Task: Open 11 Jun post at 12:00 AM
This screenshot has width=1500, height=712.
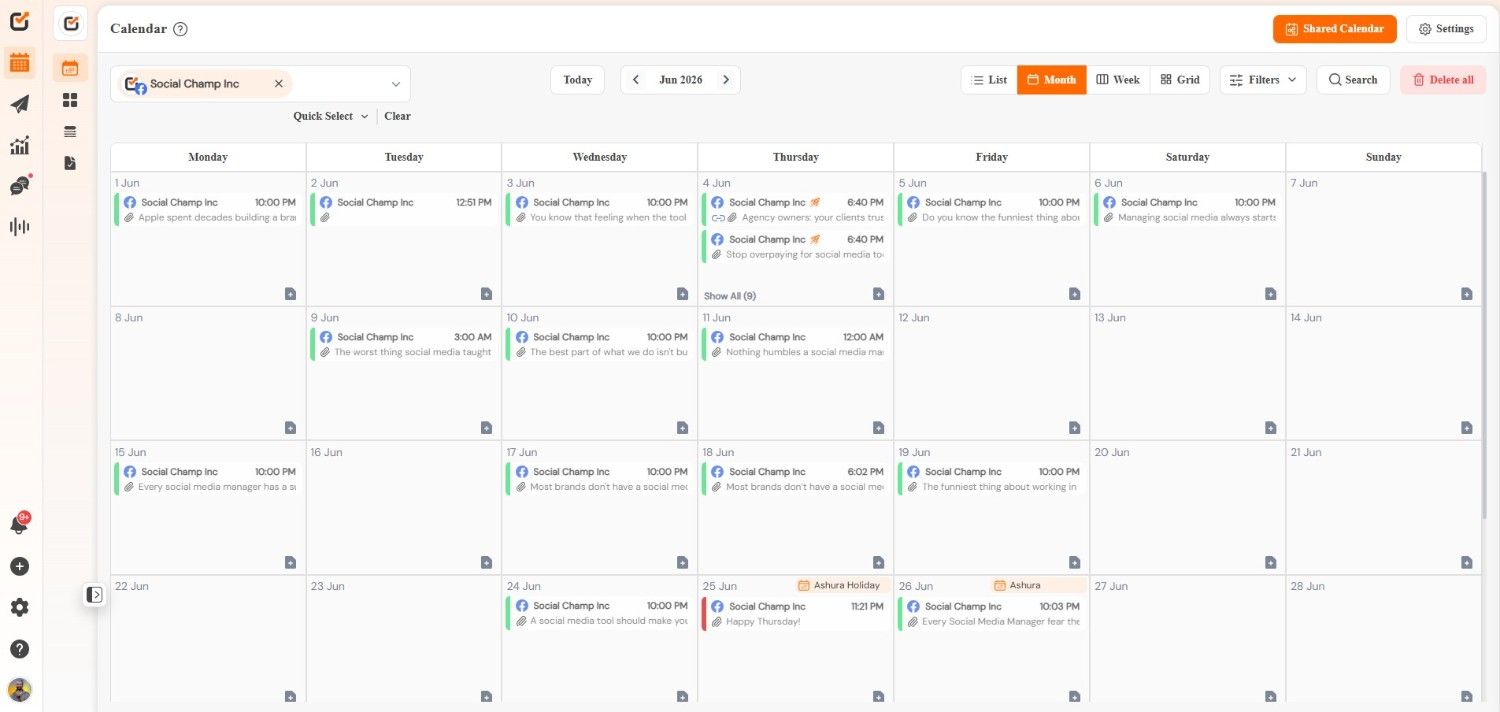Action: (795, 344)
